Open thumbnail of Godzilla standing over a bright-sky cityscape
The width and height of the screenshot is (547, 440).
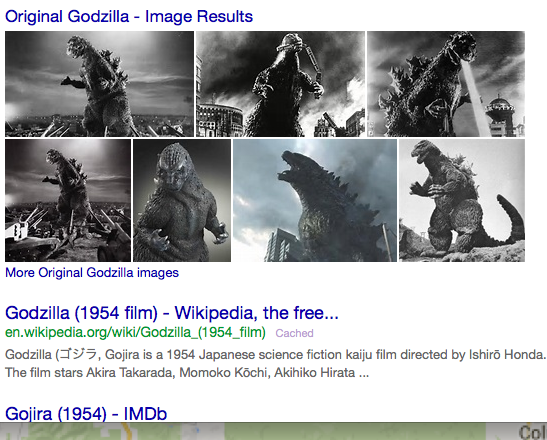(x=99, y=84)
